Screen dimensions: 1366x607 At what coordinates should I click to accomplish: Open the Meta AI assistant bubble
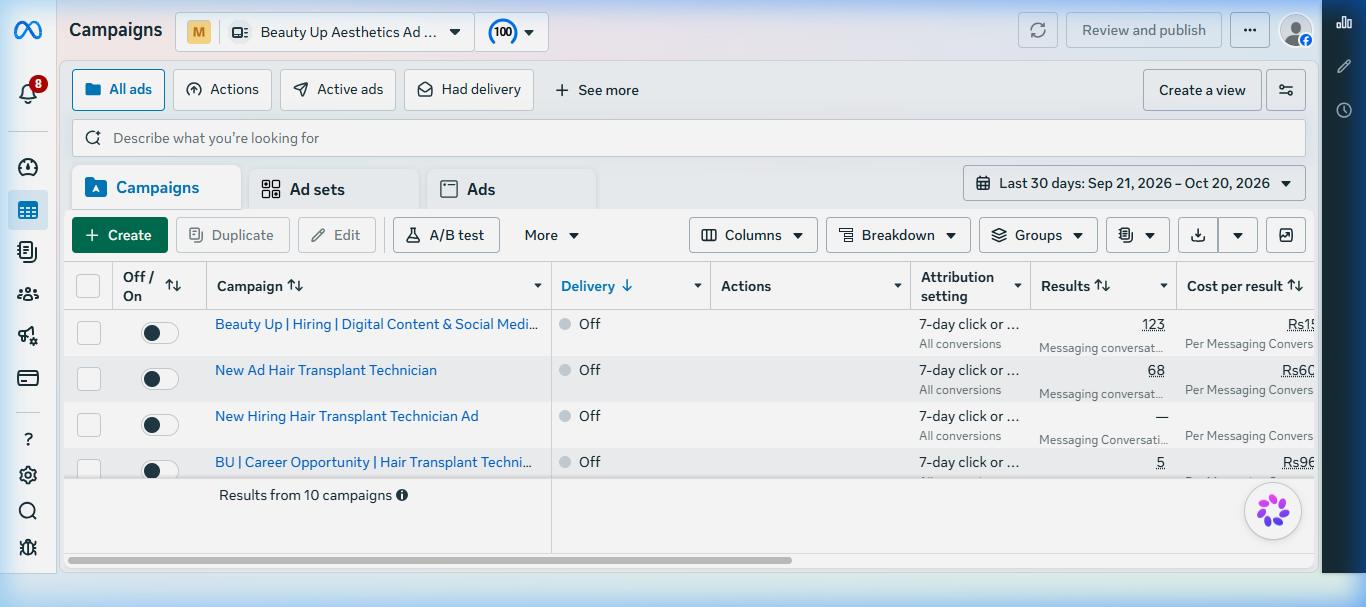(x=1273, y=511)
